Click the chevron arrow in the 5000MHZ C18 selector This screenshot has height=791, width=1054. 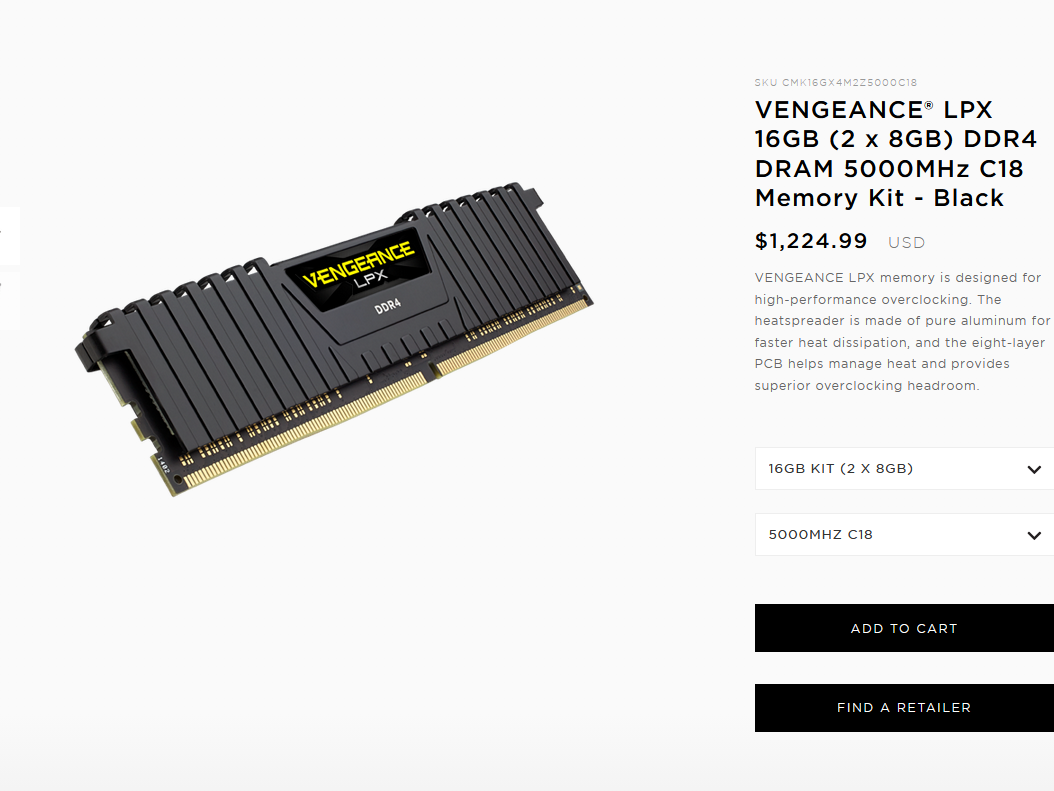(x=1034, y=535)
